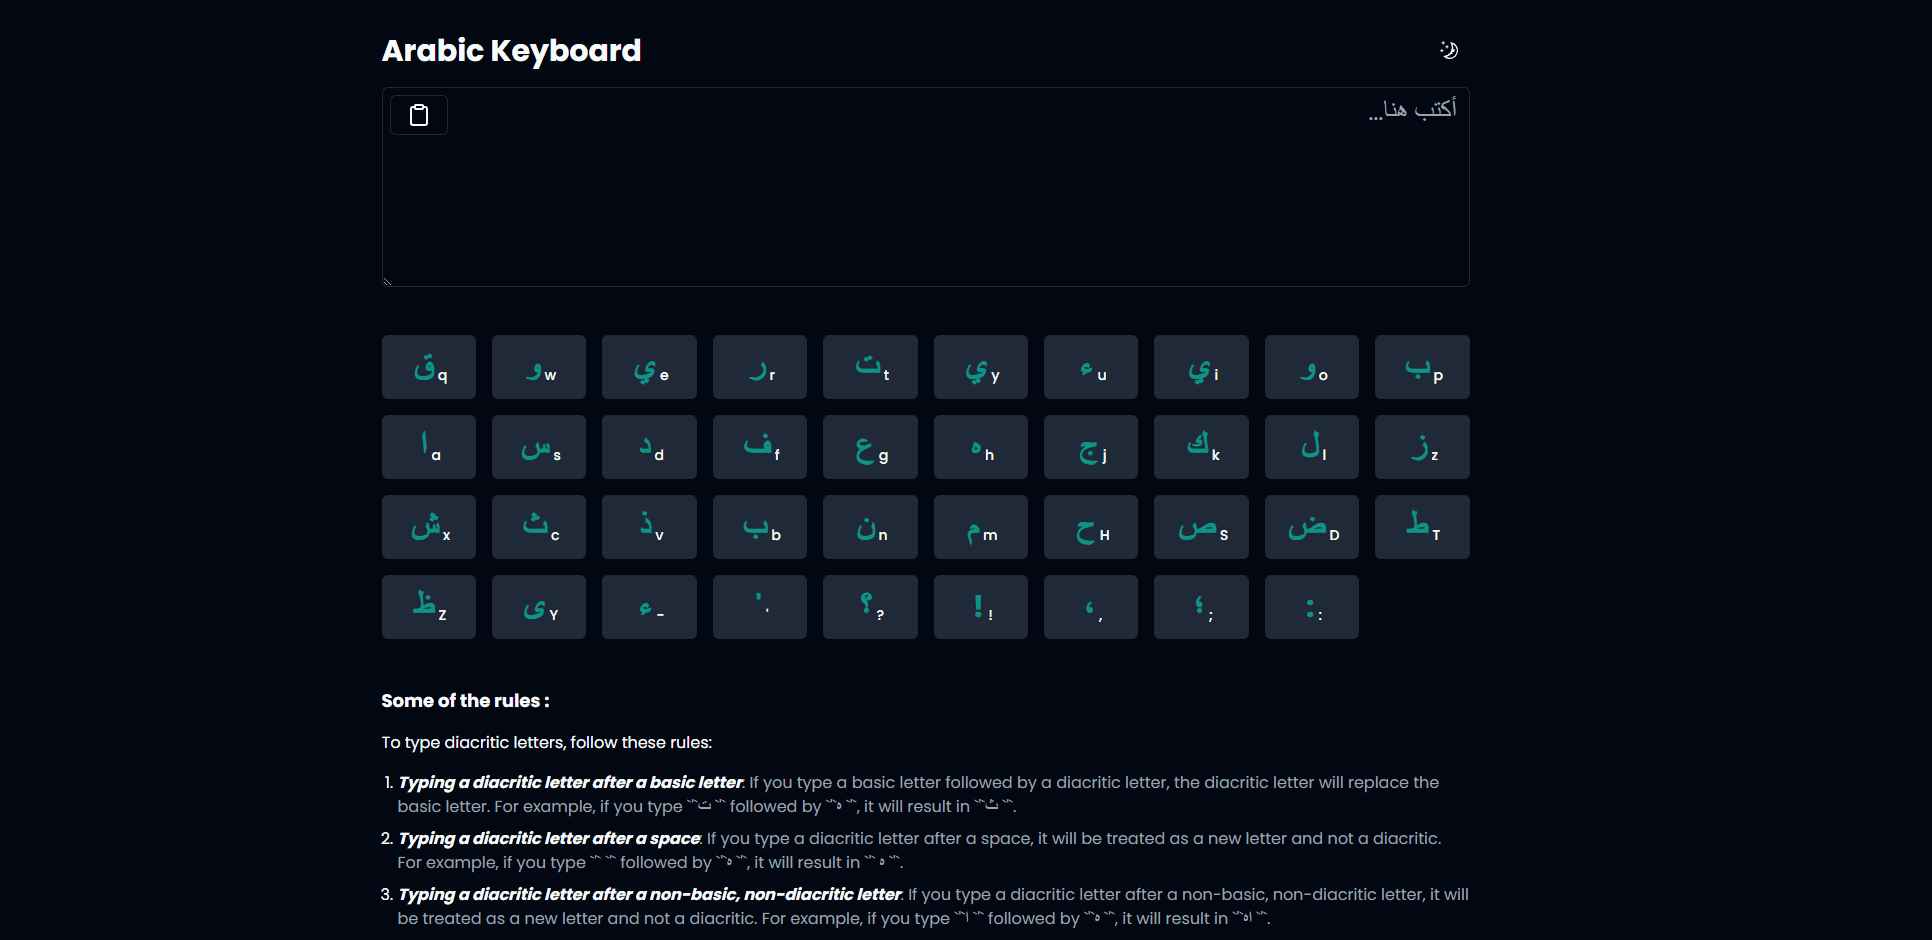Image resolution: width=1932 pixels, height=940 pixels.
Task: Tap the ض key labeled capital D
Action: pos(1312,527)
